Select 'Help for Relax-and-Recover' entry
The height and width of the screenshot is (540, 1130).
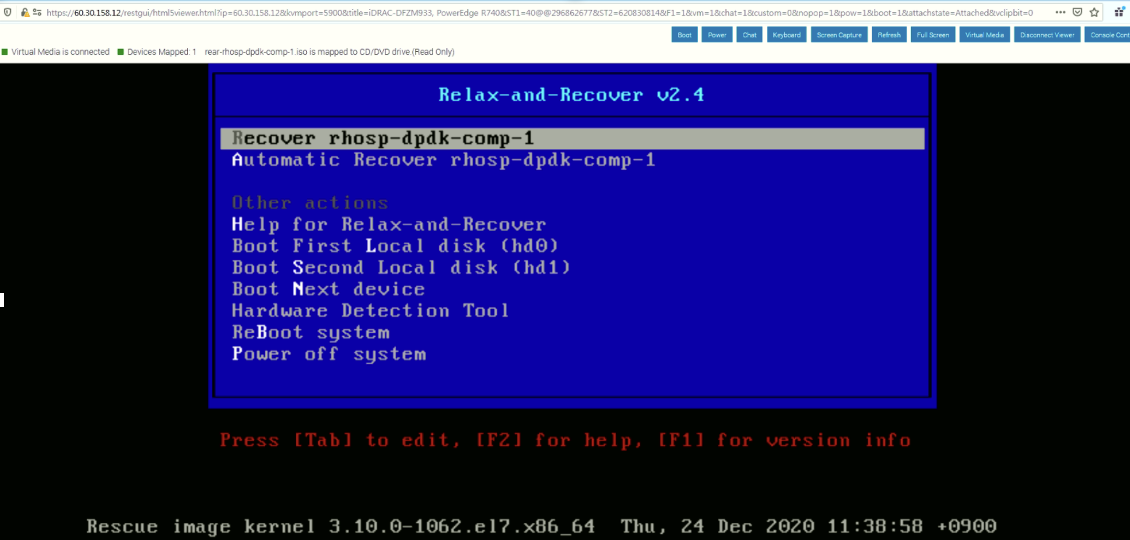tap(388, 225)
